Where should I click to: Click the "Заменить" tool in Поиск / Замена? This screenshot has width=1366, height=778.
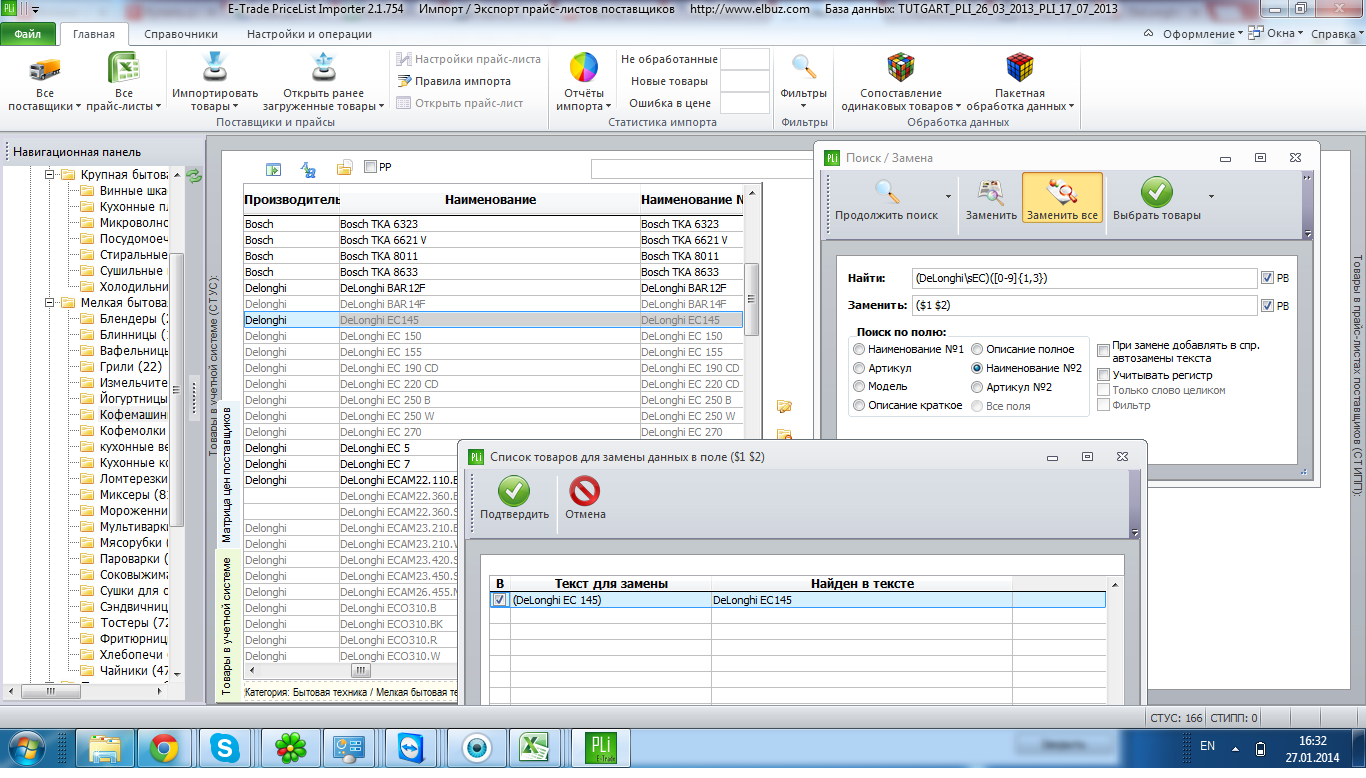click(991, 199)
